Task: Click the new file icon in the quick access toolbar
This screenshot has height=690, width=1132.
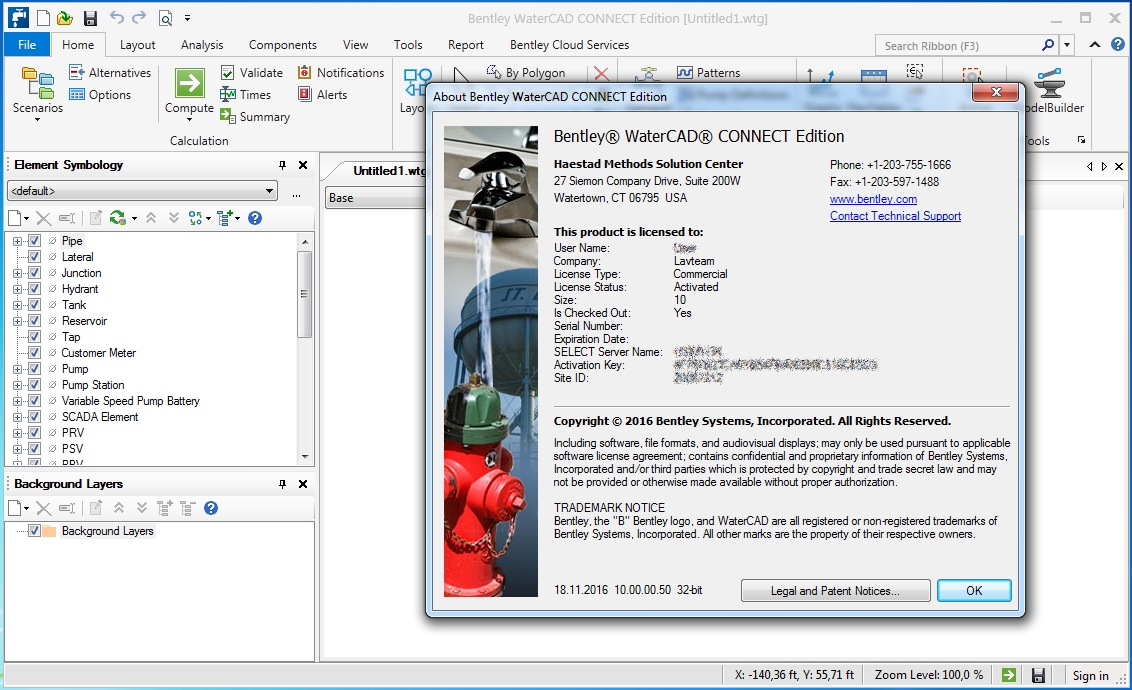Action: pos(43,18)
